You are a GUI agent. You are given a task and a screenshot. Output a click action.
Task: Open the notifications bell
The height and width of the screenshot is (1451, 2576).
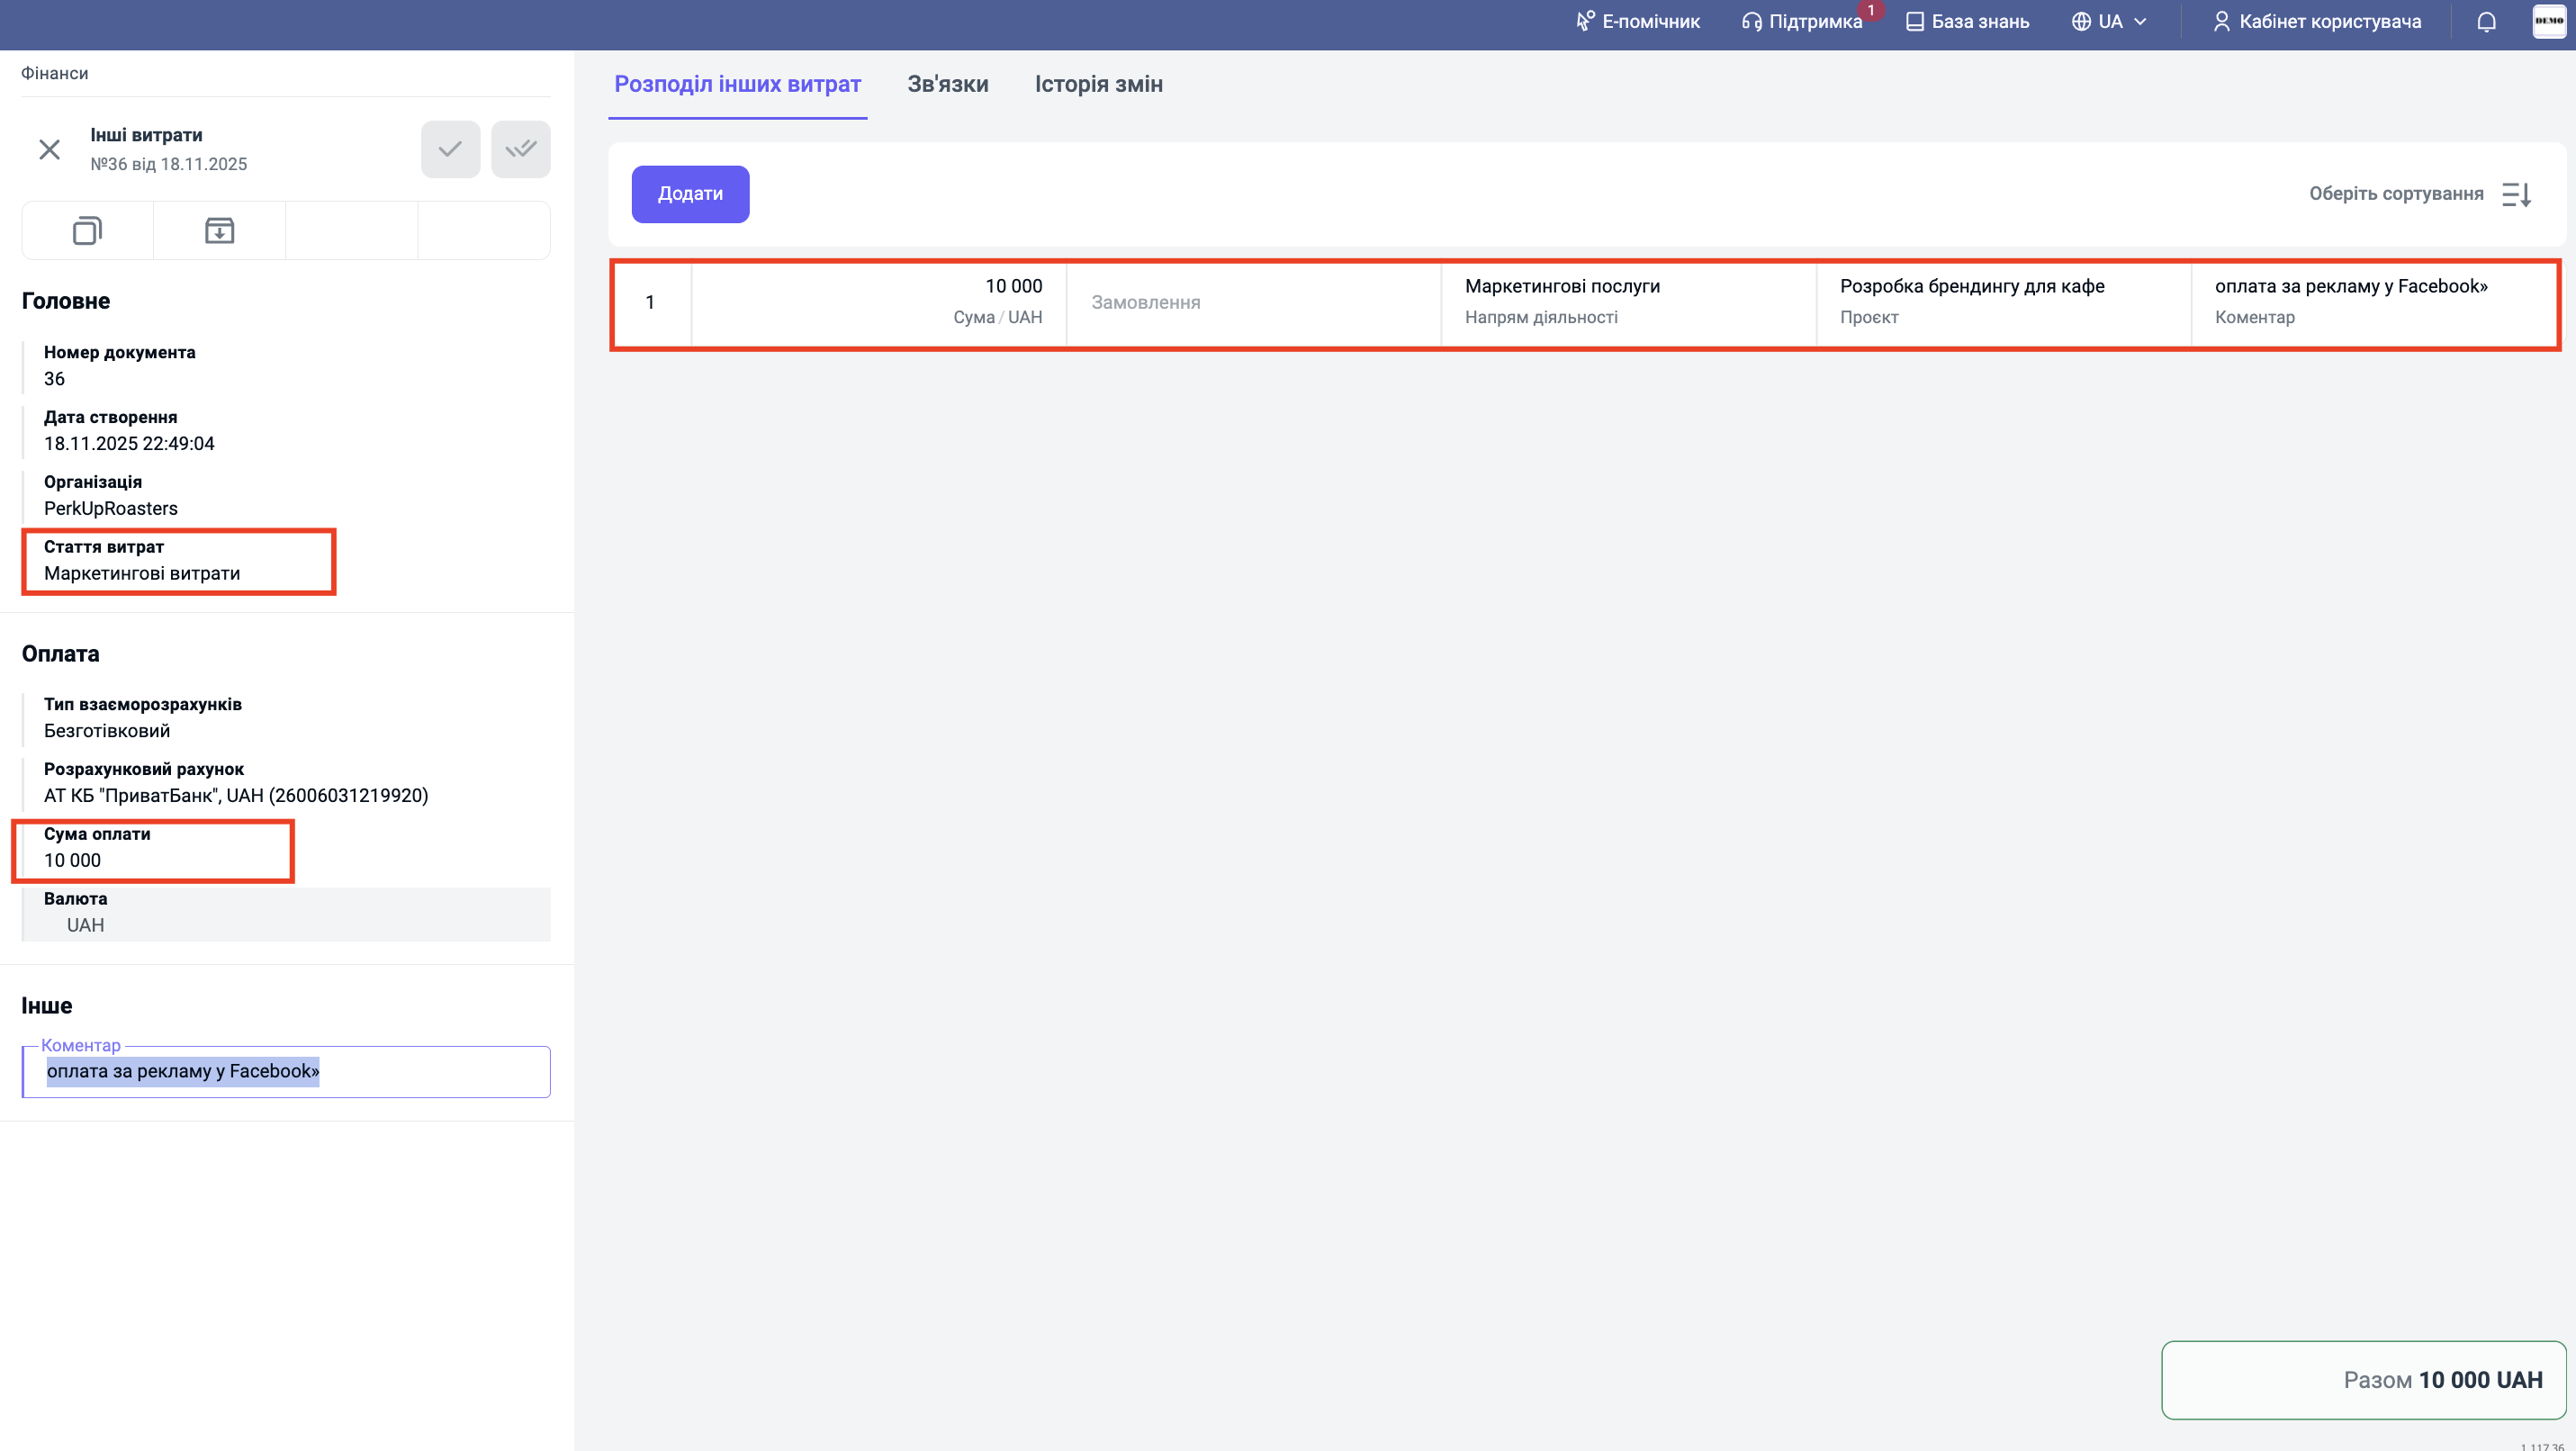click(x=2486, y=22)
